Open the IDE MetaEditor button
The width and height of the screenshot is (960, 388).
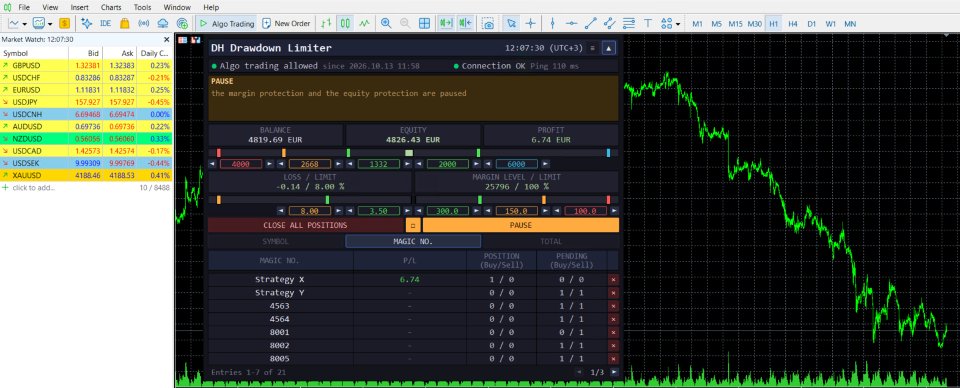click(x=105, y=23)
